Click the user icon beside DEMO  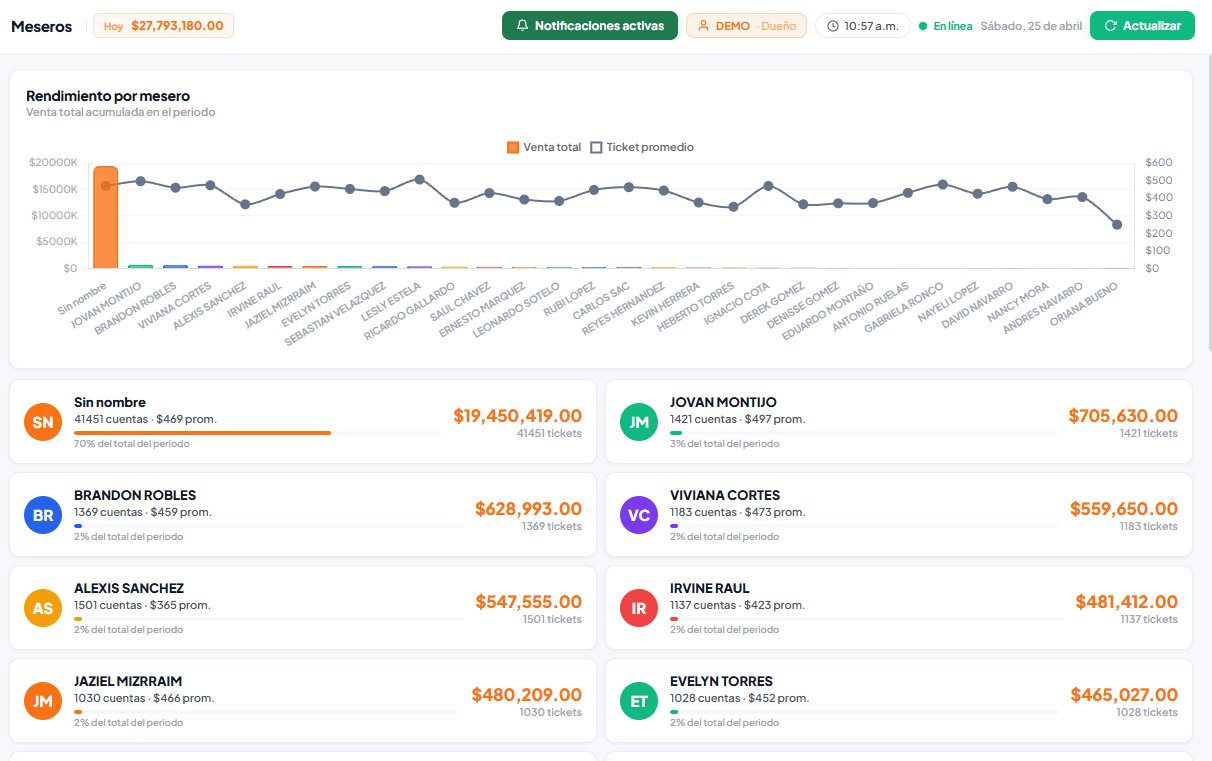(x=704, y=26)
